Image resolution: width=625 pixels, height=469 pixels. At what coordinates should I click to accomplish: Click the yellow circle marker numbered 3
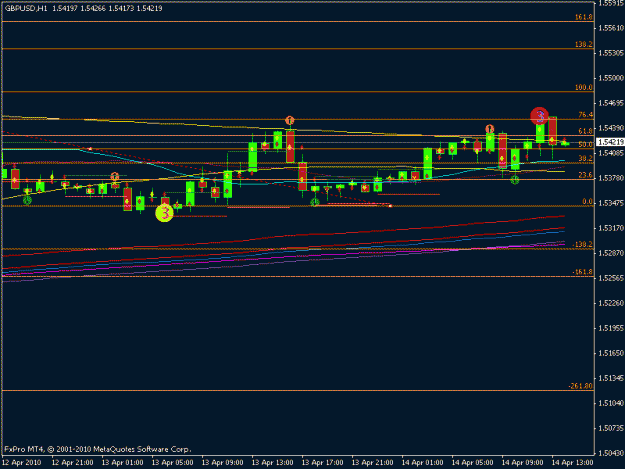click(164, 213)
